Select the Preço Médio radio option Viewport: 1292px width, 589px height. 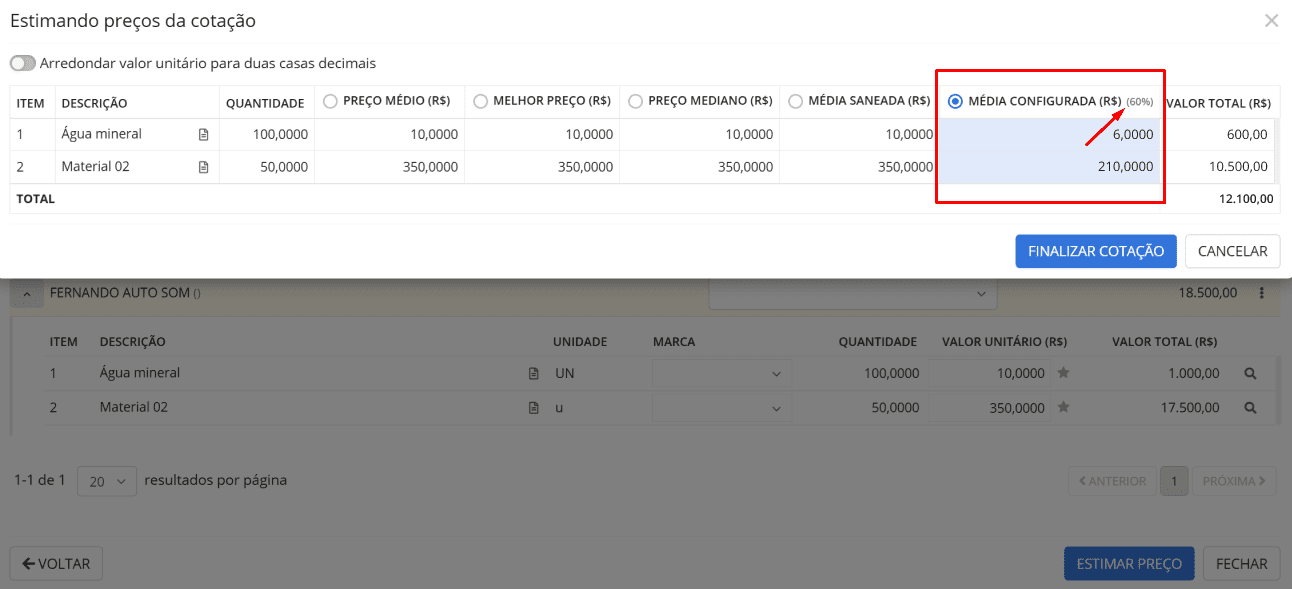click(x=330, y=101)
